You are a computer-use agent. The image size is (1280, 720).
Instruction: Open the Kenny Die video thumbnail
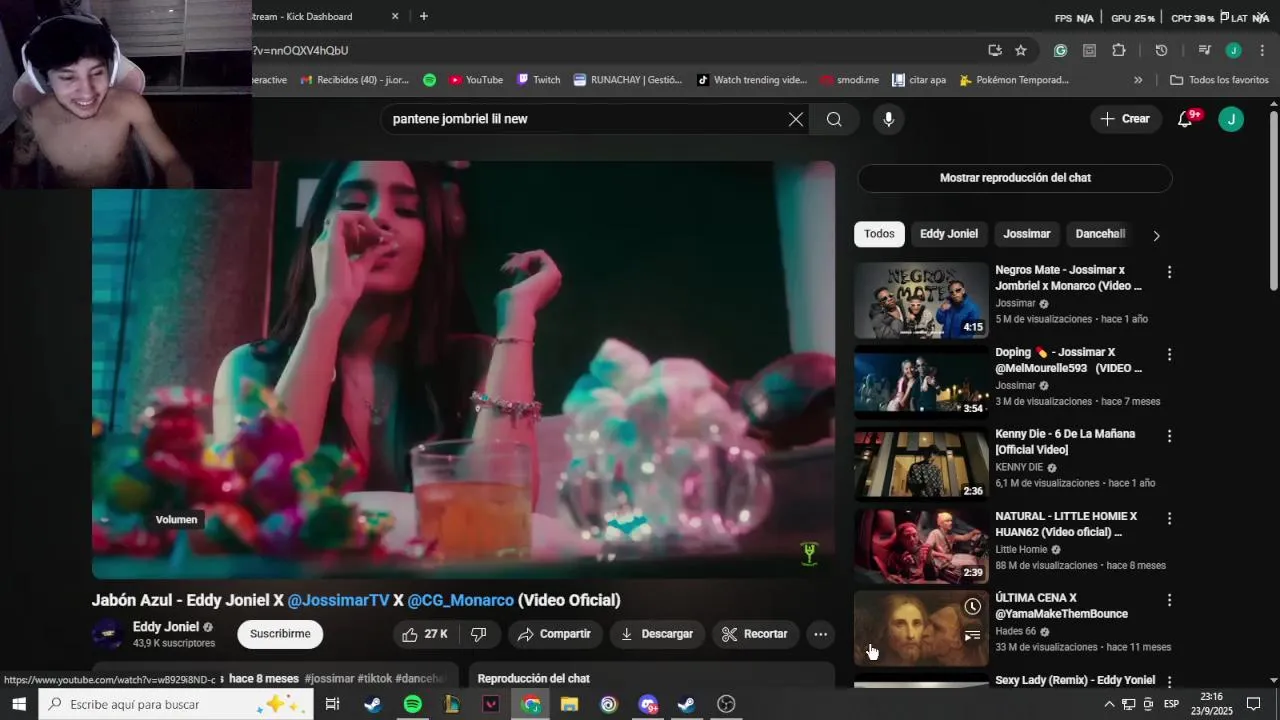921,464
